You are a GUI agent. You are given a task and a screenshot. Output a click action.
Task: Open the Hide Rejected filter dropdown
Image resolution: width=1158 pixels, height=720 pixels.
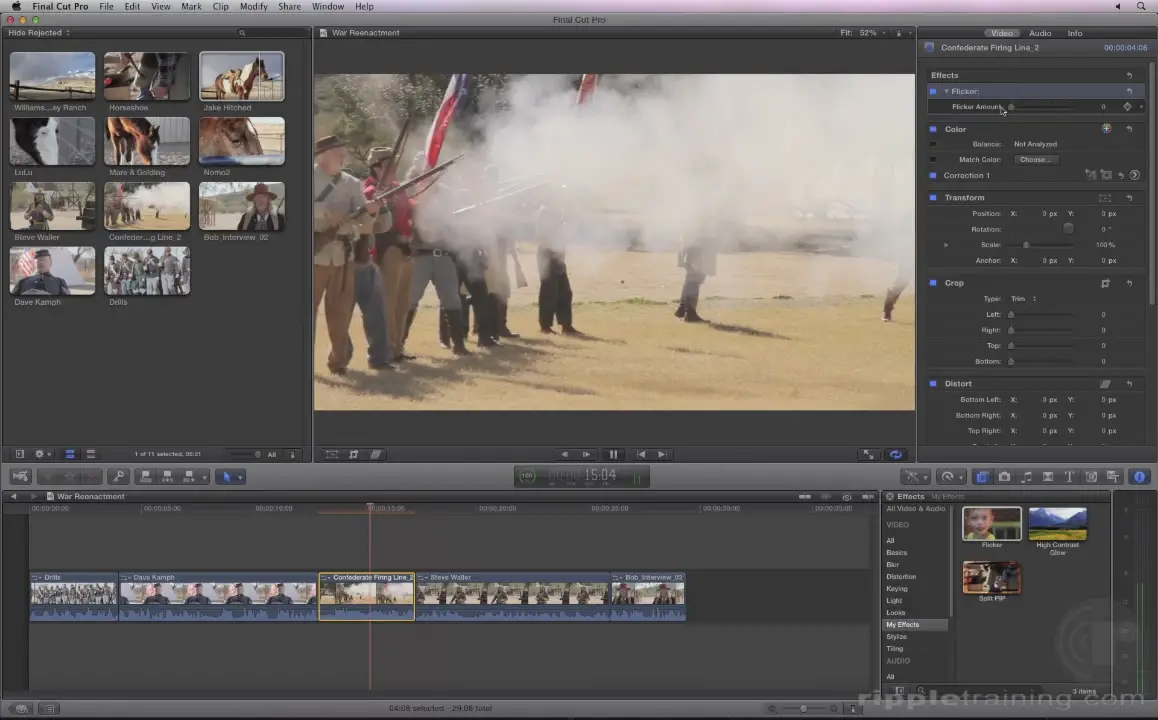point(39,32)
